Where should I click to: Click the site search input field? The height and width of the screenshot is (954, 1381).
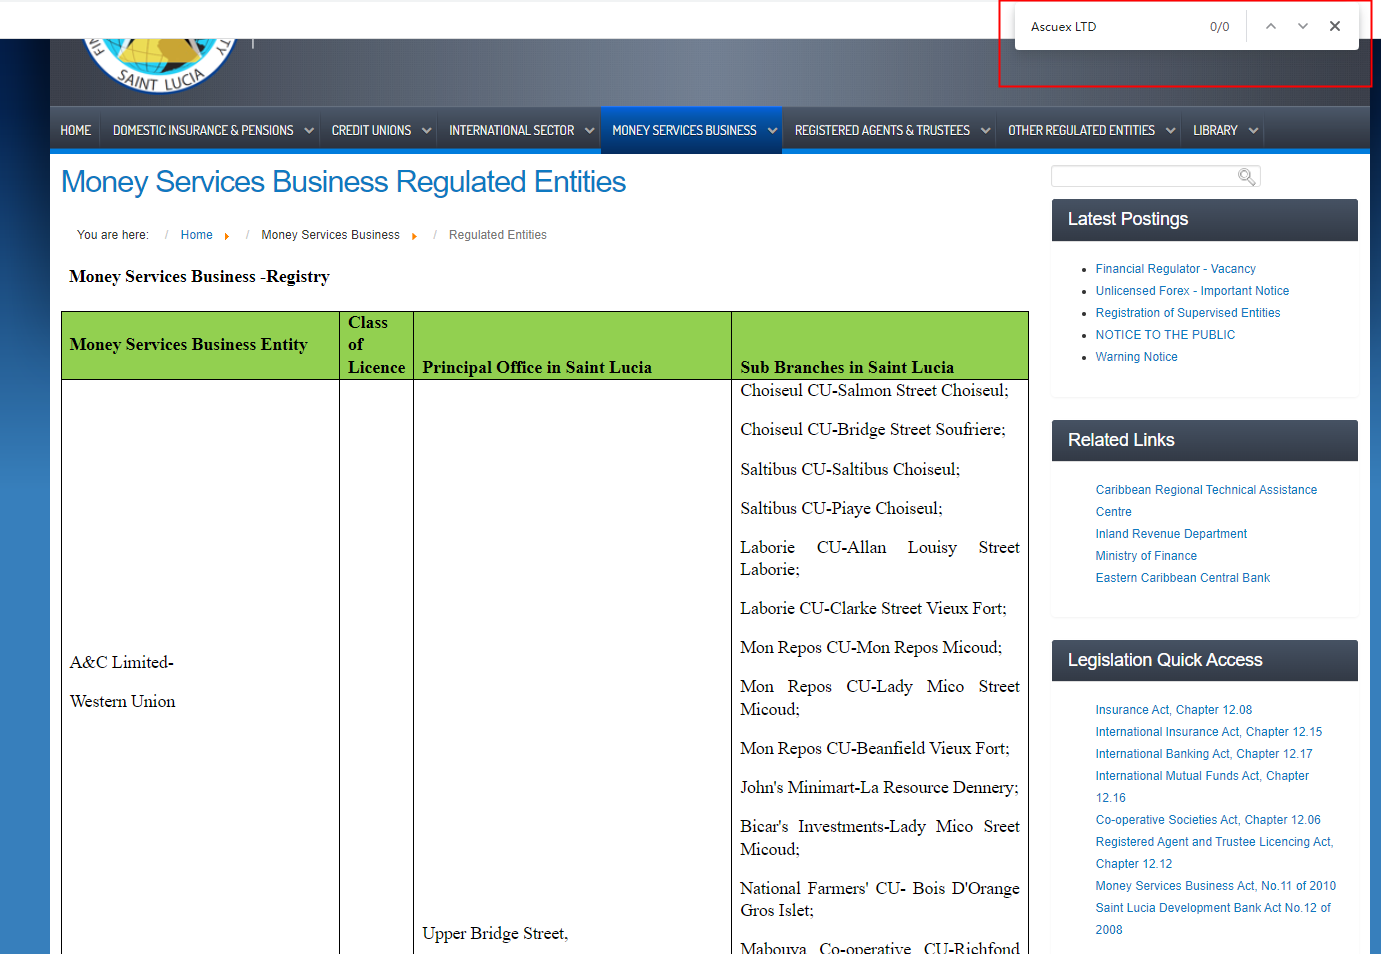click(1143, 177)
